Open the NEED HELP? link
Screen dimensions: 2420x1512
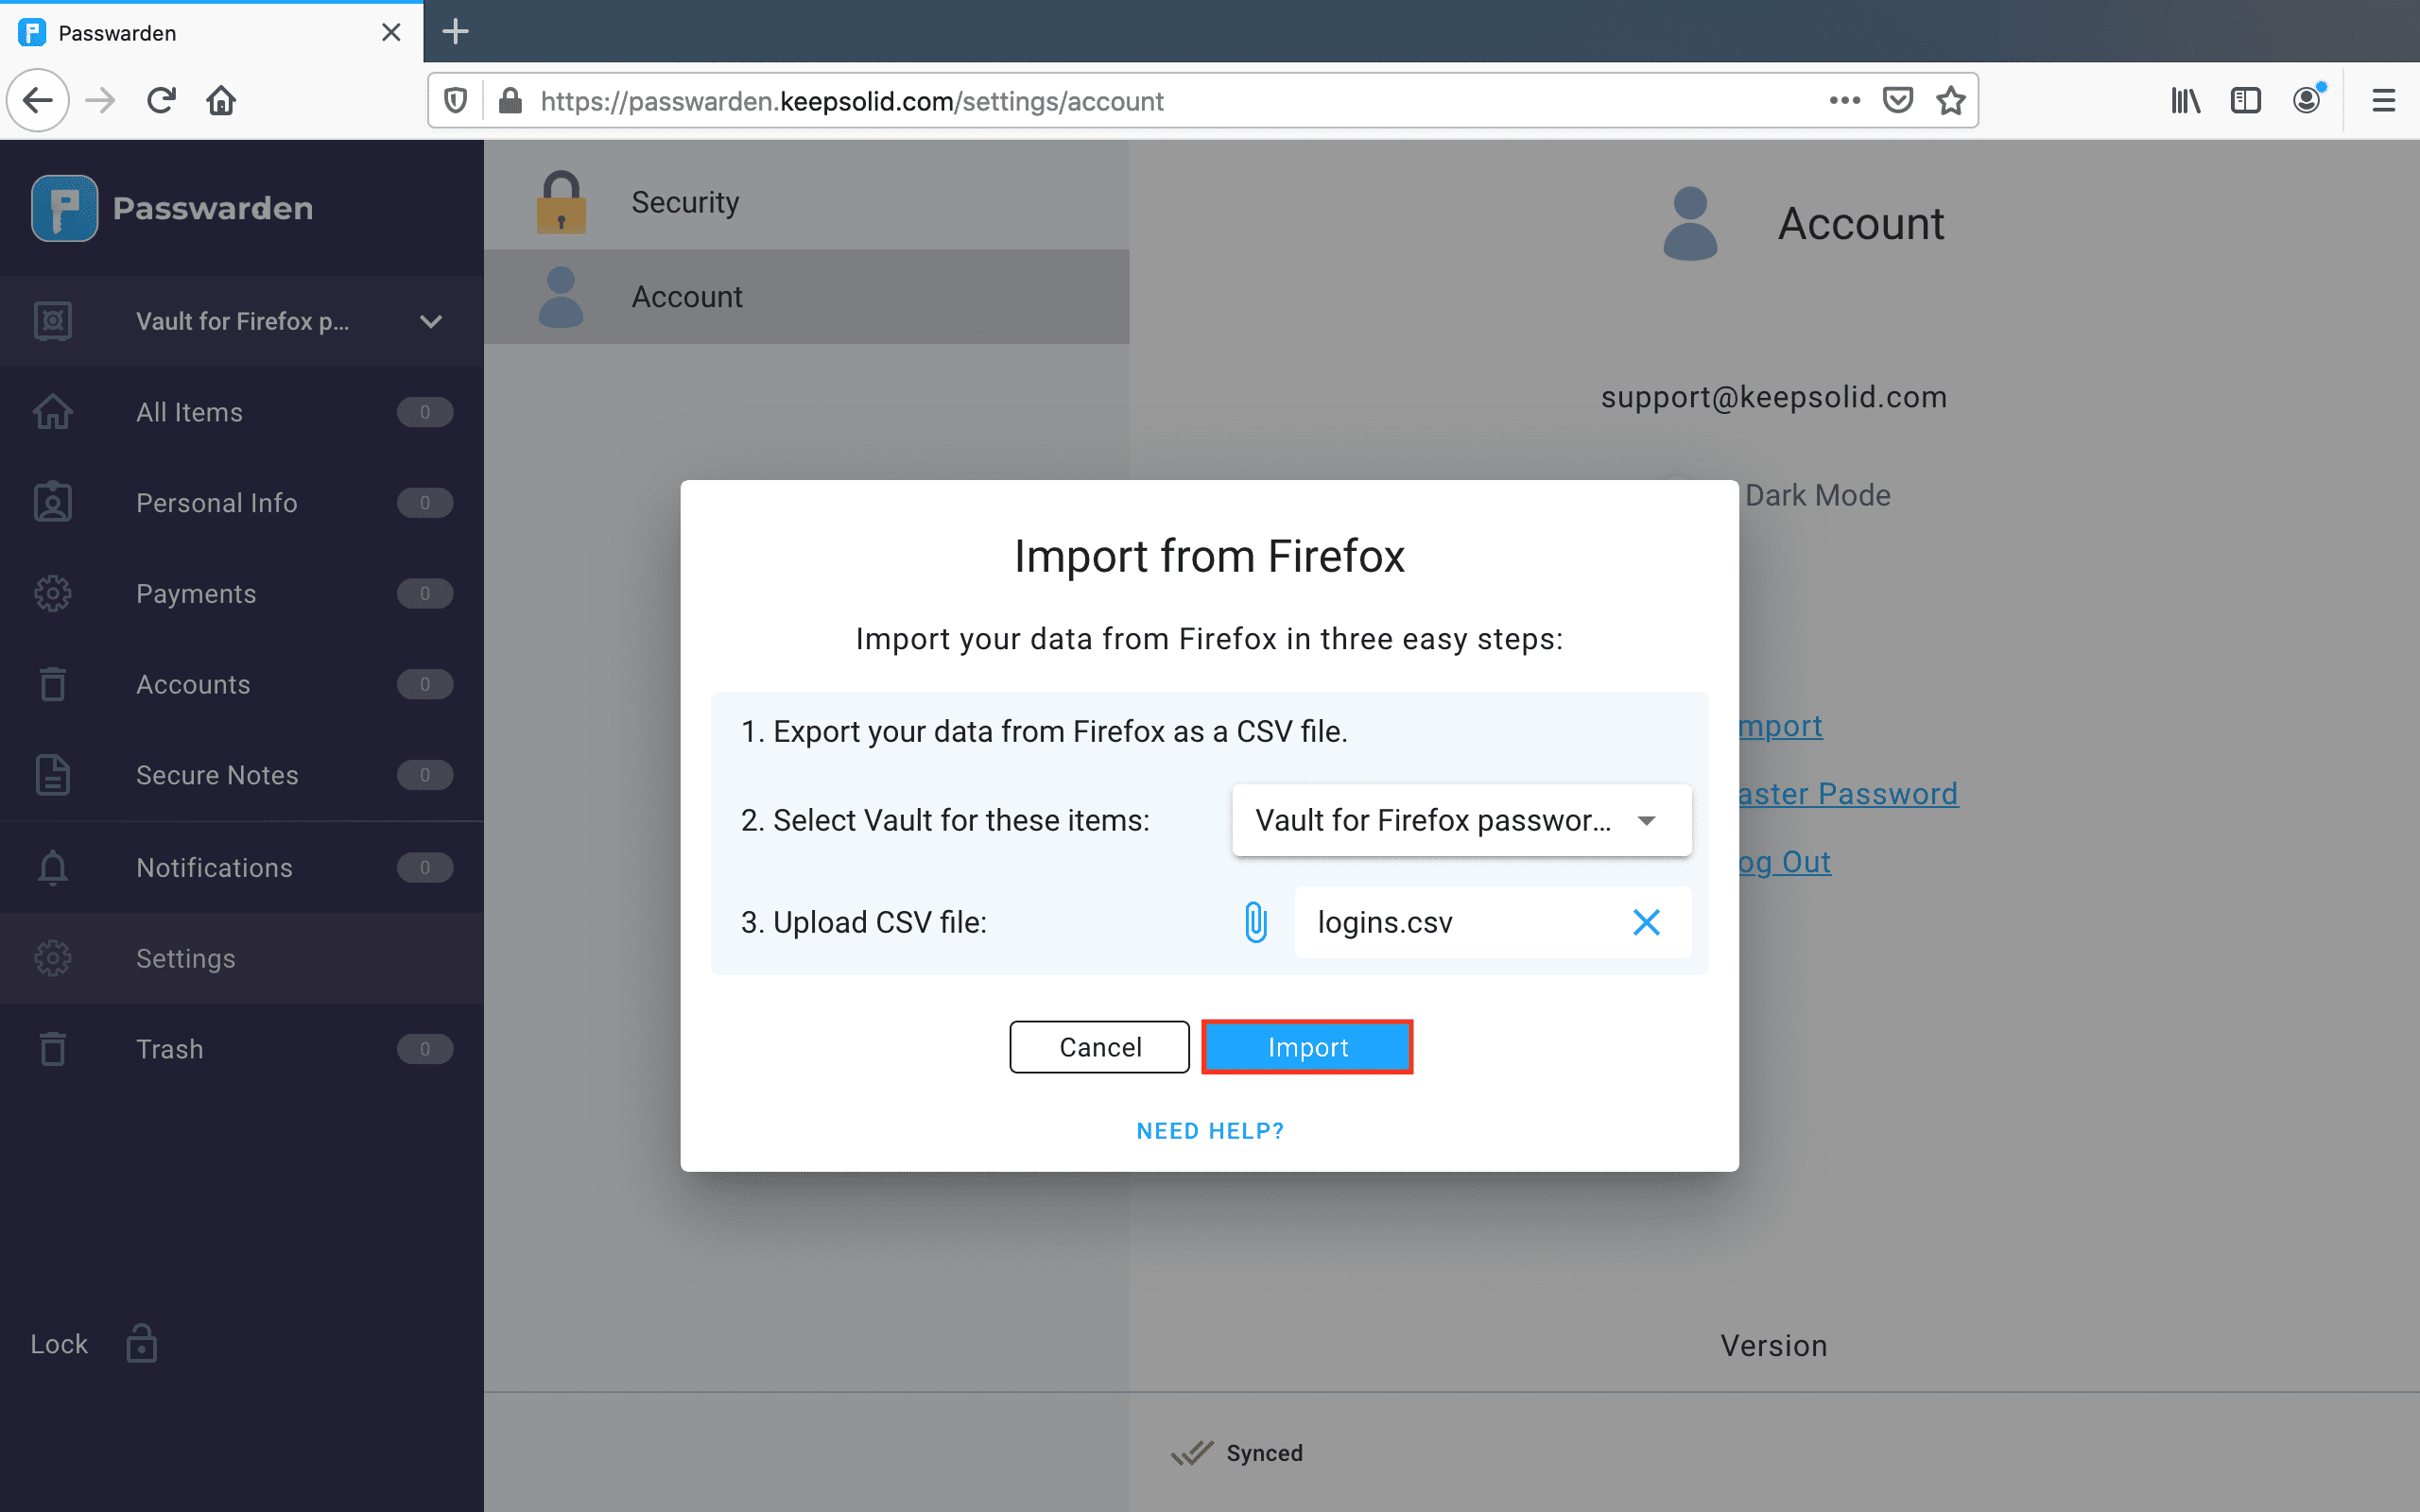pyautogui.click(x=1210, y=1131)
